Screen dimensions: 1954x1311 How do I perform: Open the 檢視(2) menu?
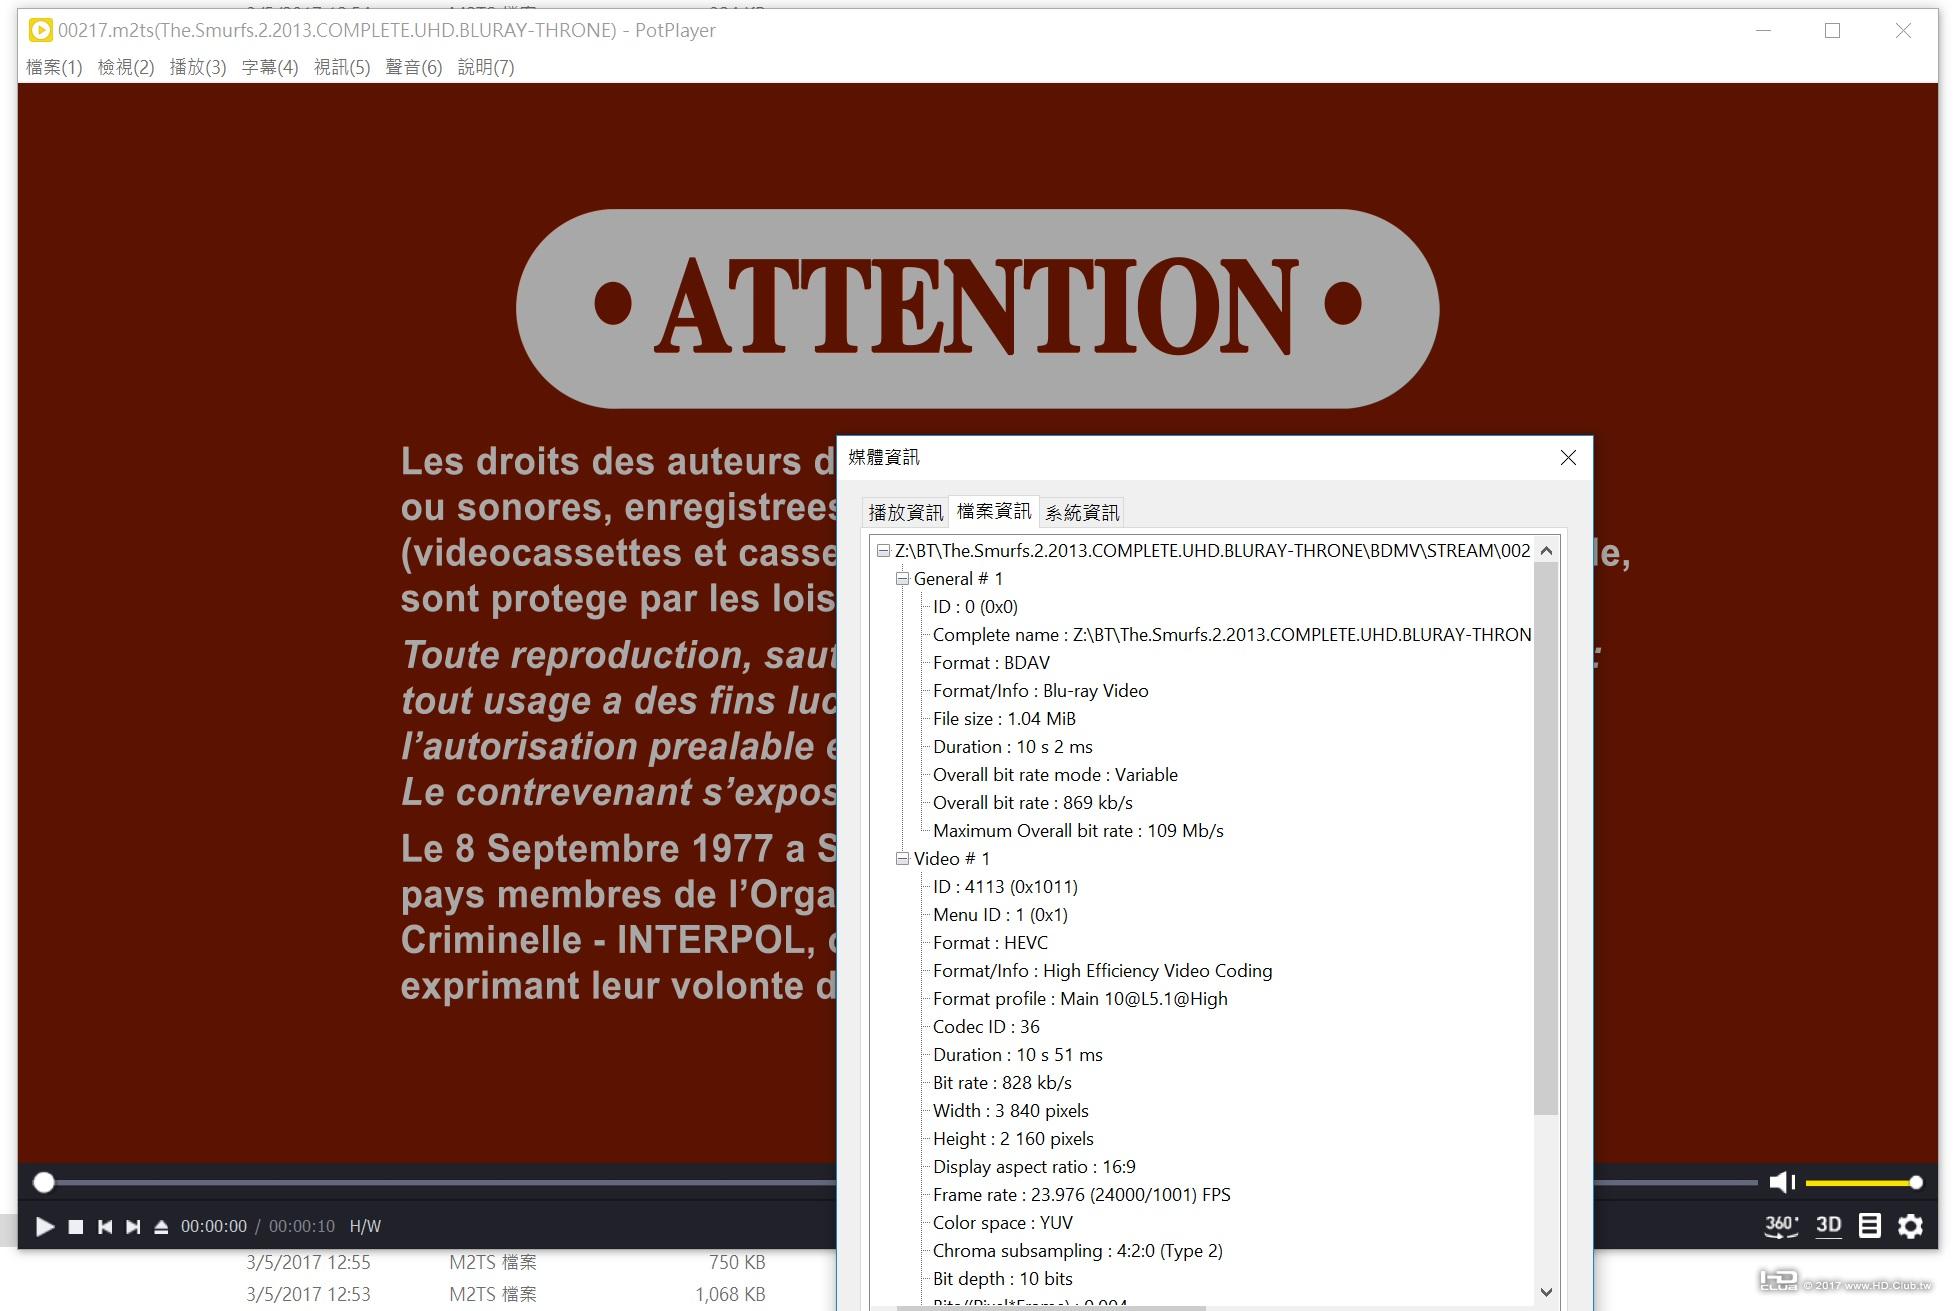click(x=126, y=67)
